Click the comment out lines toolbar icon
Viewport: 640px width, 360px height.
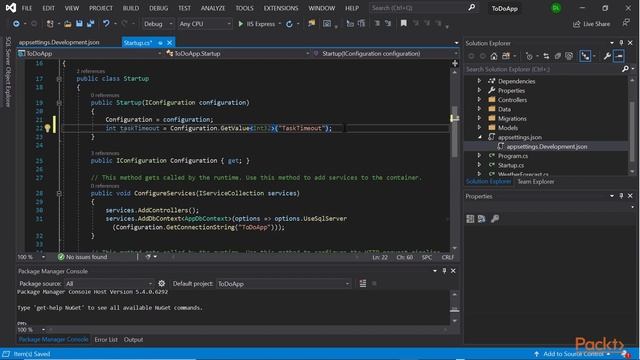[377, 24]
